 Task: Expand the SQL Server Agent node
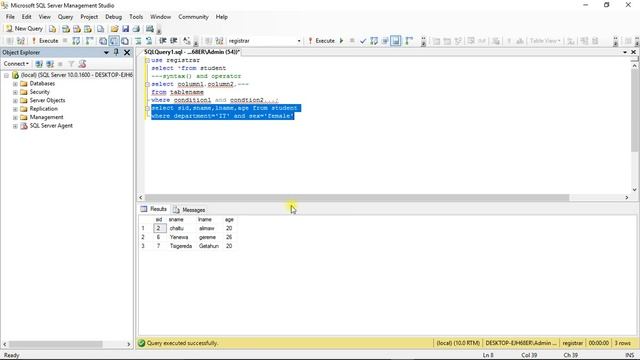[x=15, y=126]
